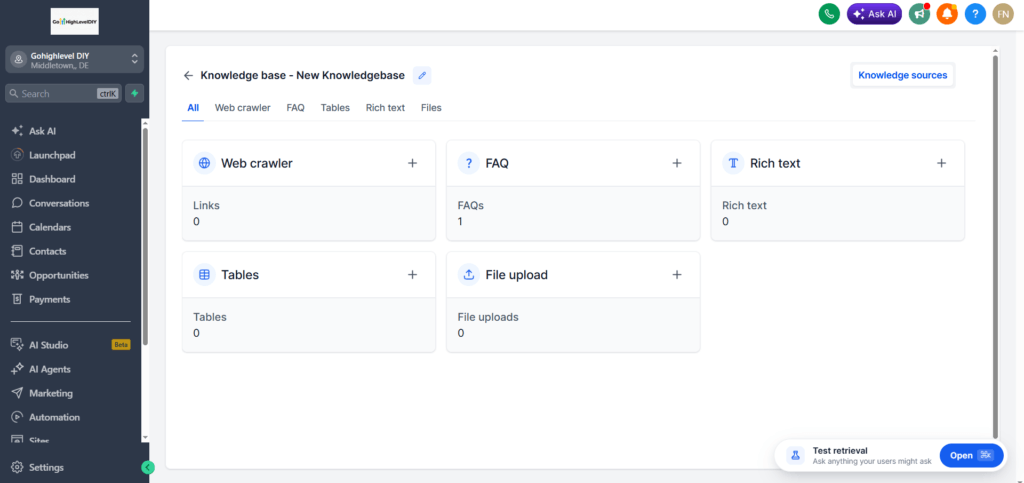This screenshot has height=483, width=1024.
Task: Add a new Web crawler with plus
Action: [x=412, y=163]
